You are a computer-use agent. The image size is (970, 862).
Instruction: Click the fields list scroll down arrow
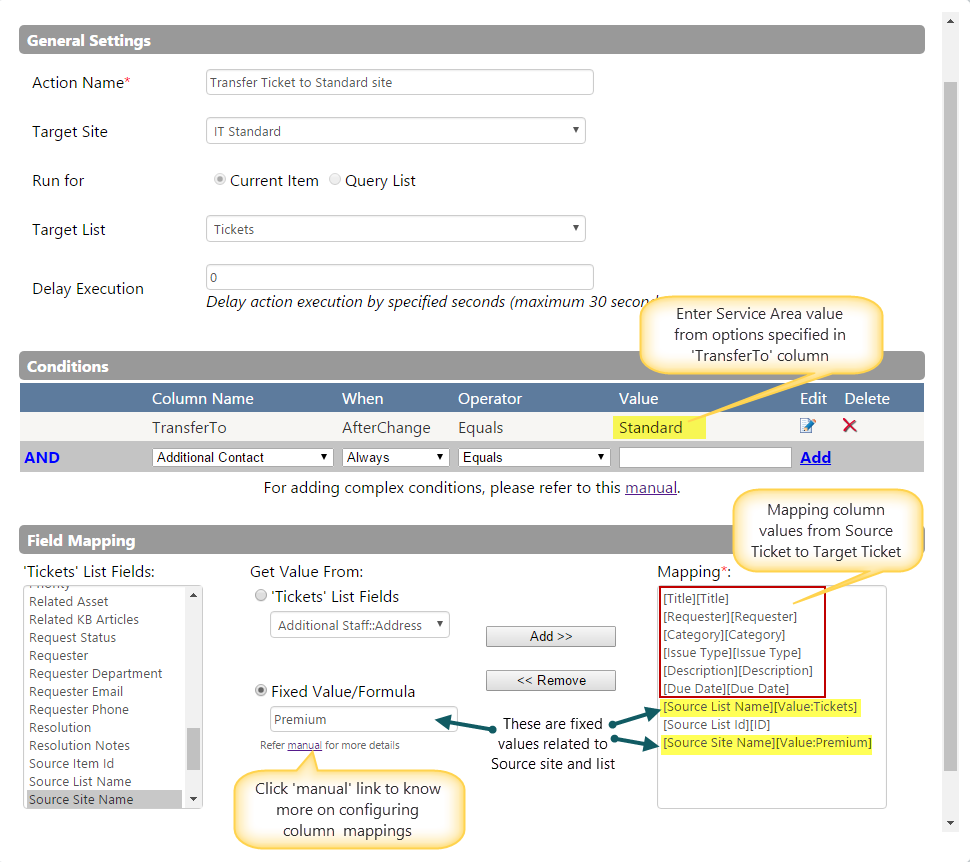(x=194, y=799)
